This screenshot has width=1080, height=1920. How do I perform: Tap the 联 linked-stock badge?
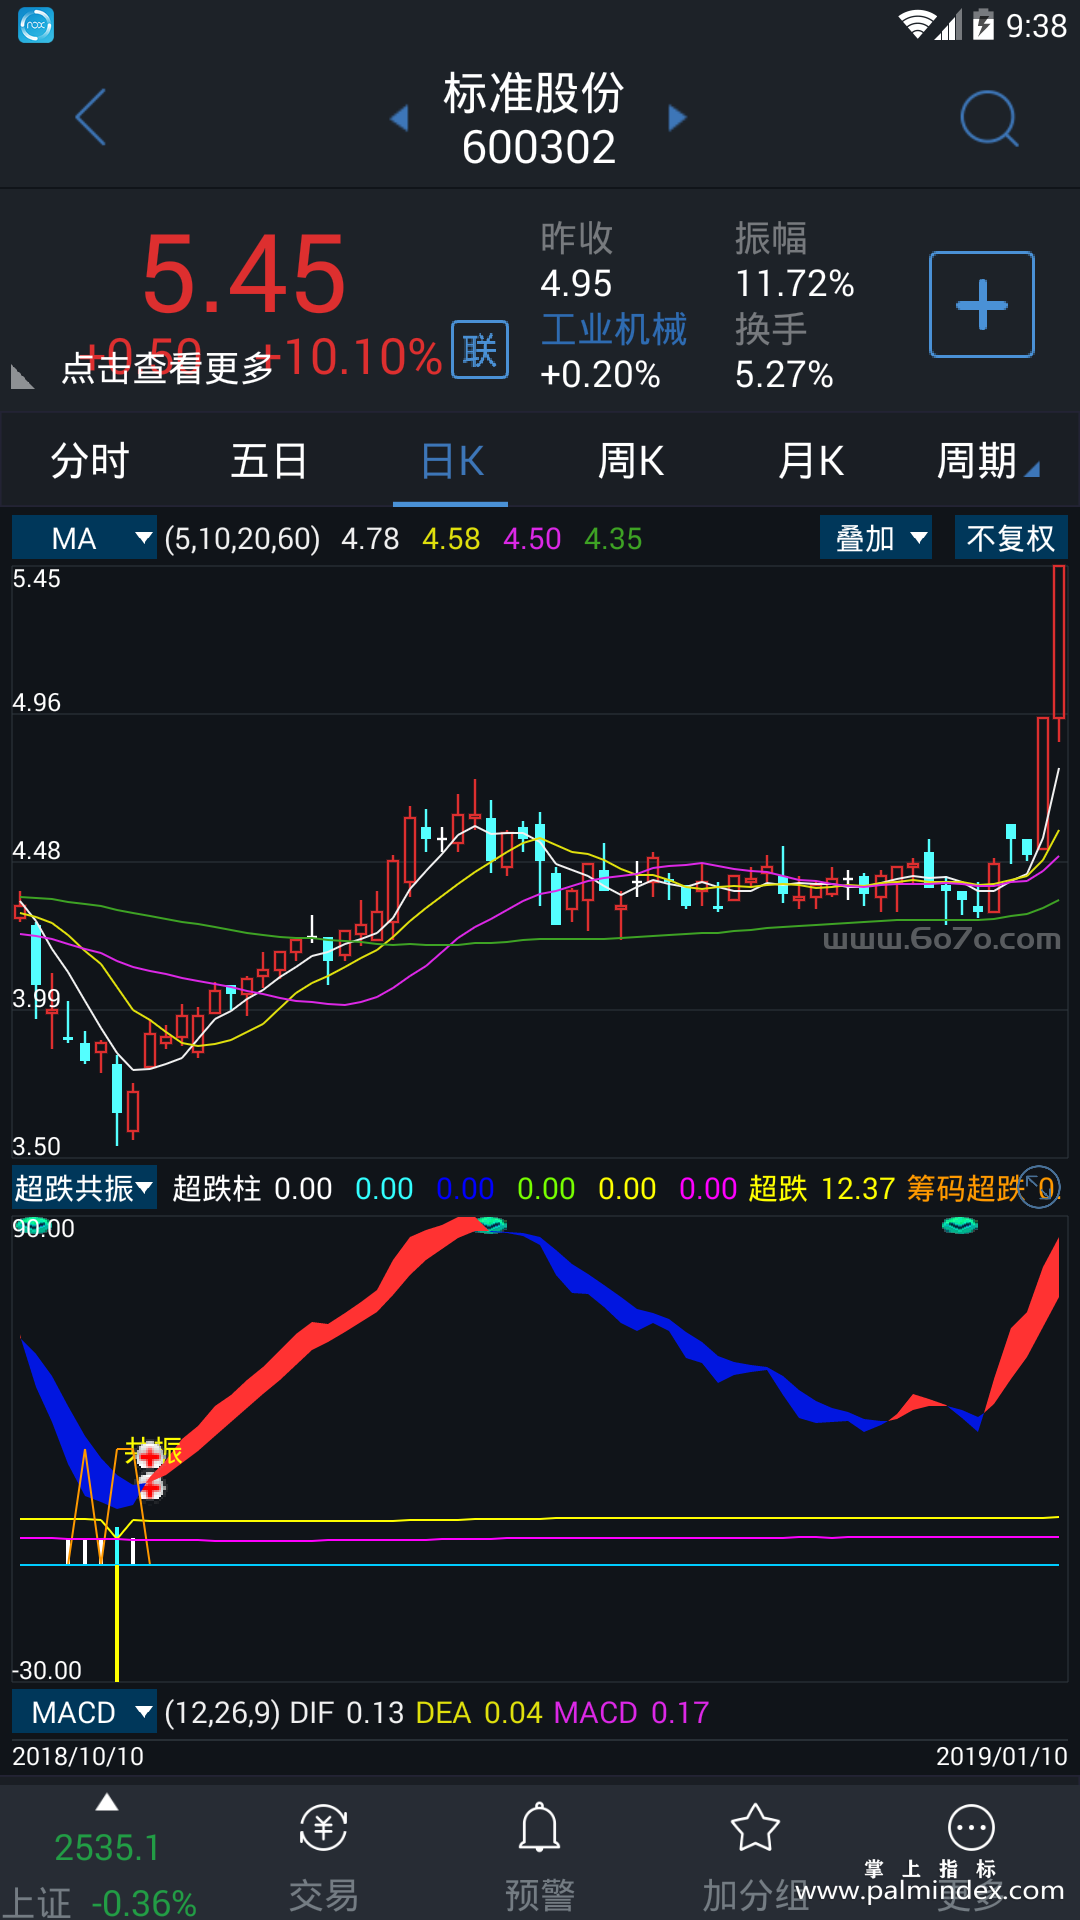pyautogui.click(x=480, y=350)
